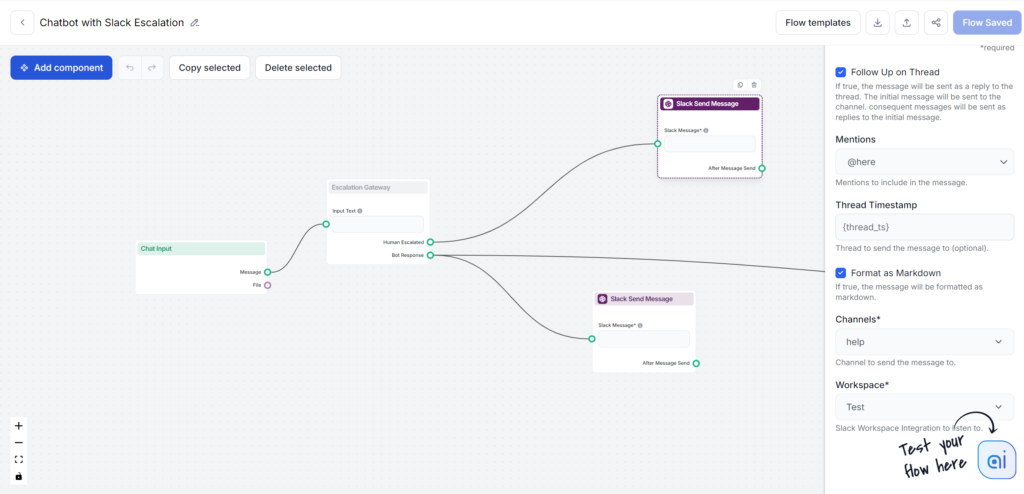Screen dimensions: 1024x494
Task: Fit the flow view to screen
Action: point(19,459)
